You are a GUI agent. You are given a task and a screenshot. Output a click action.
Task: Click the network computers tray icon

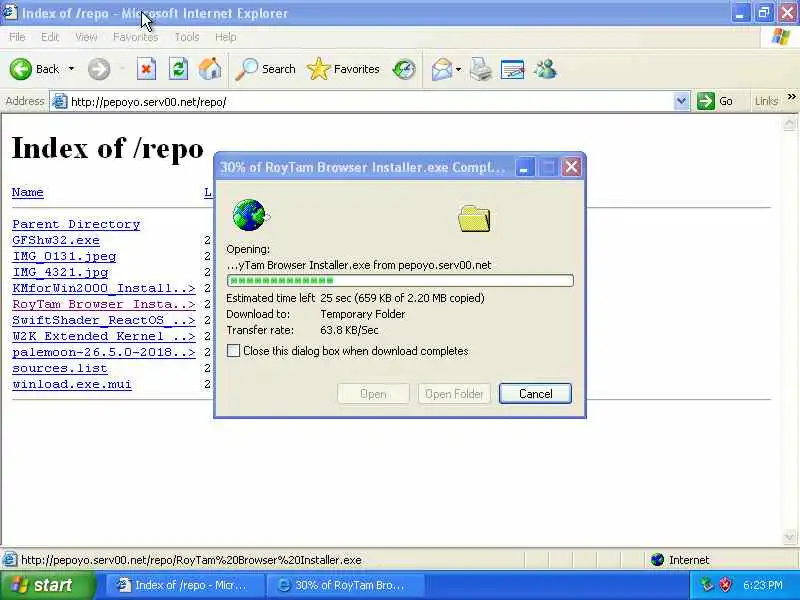tap(707, 584)
